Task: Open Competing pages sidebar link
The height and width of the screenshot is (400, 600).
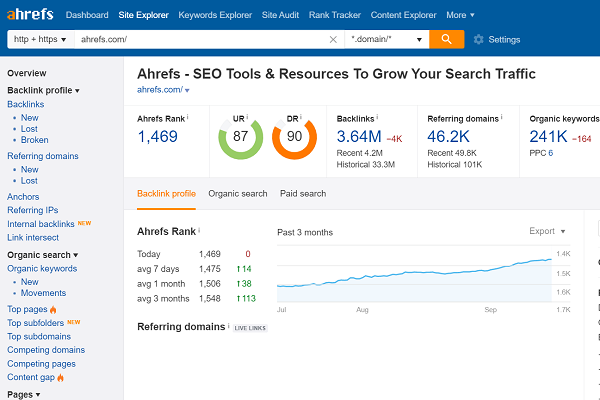Action: 41,364
